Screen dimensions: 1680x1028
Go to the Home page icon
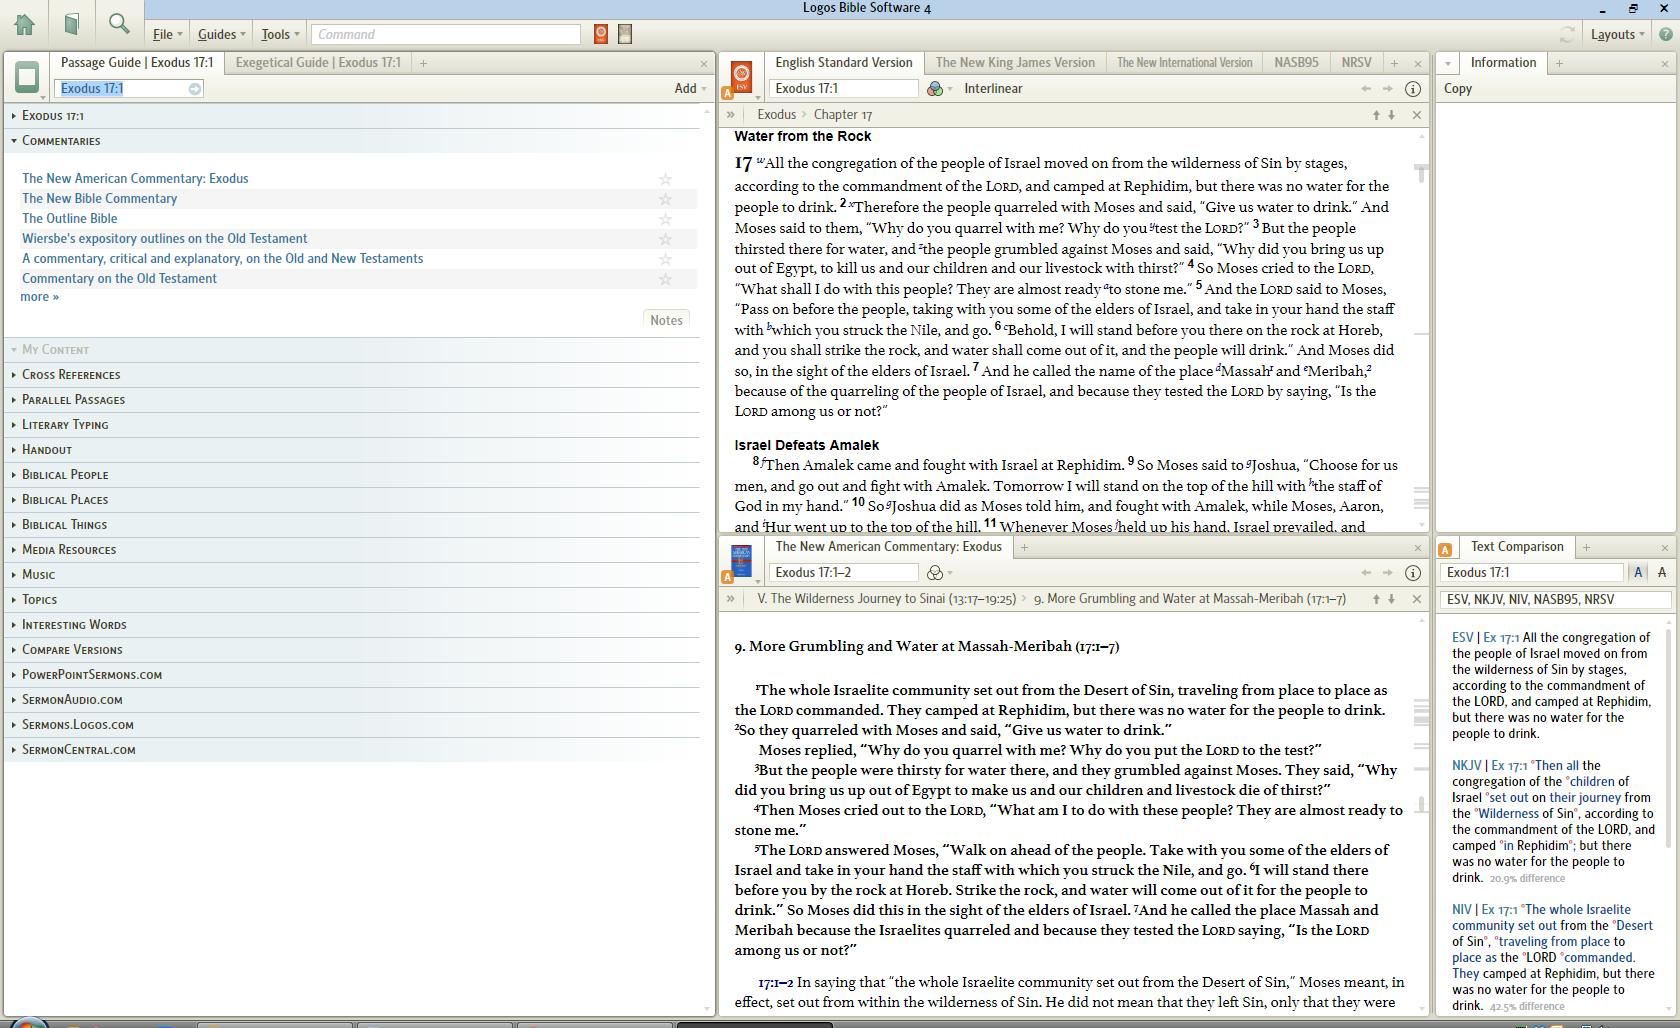tap(24, 25)
